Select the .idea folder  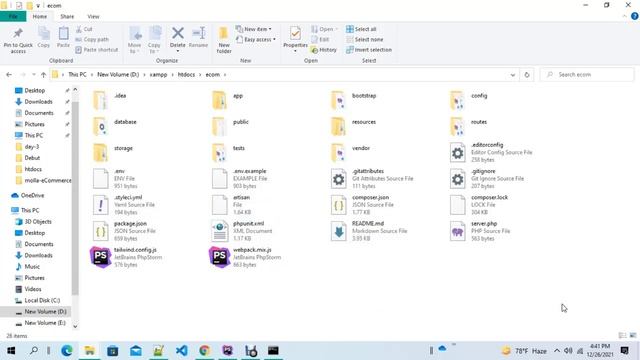click(109, 100)
